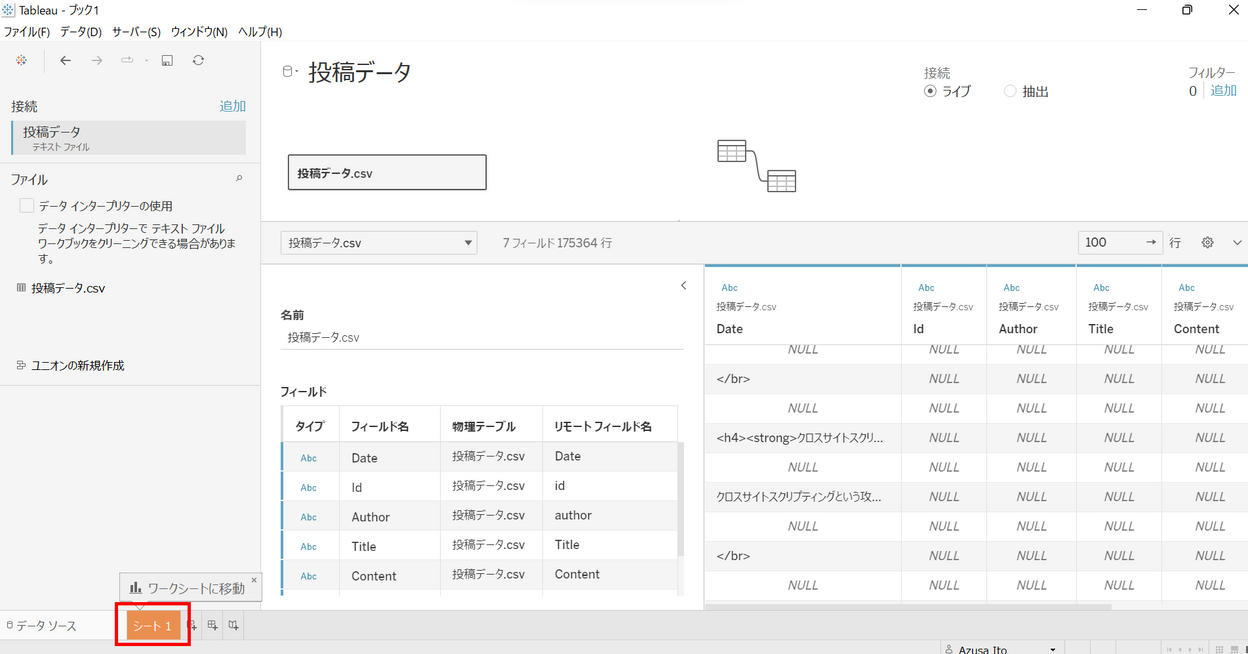
Task: Click the Date column header in data grid
Action: pos(730,329)
